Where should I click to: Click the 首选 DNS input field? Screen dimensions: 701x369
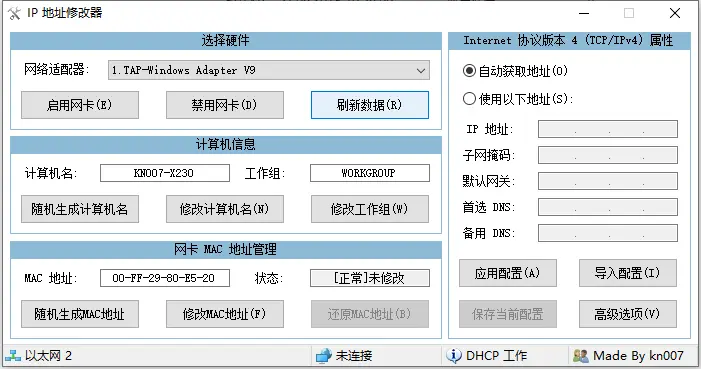(x=608, y=207)
